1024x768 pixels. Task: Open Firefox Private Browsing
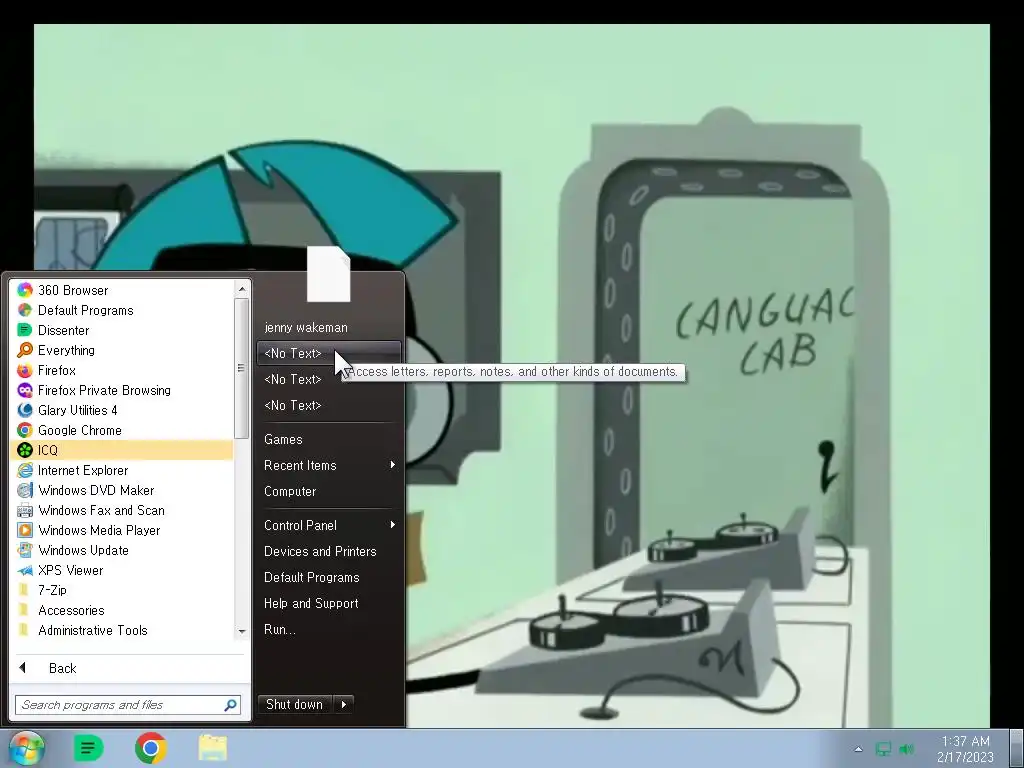122,391
